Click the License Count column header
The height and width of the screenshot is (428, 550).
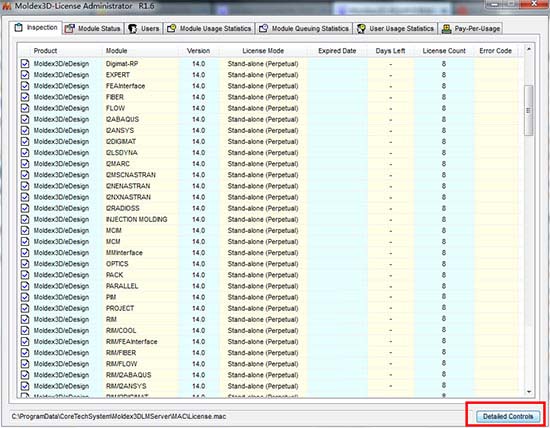tap(444, 51)
